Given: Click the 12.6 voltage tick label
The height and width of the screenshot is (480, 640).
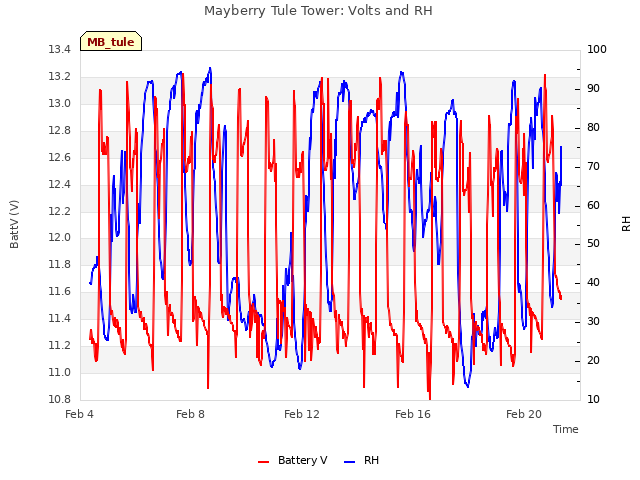Looking at the screenshot, I should coord(60,158).
